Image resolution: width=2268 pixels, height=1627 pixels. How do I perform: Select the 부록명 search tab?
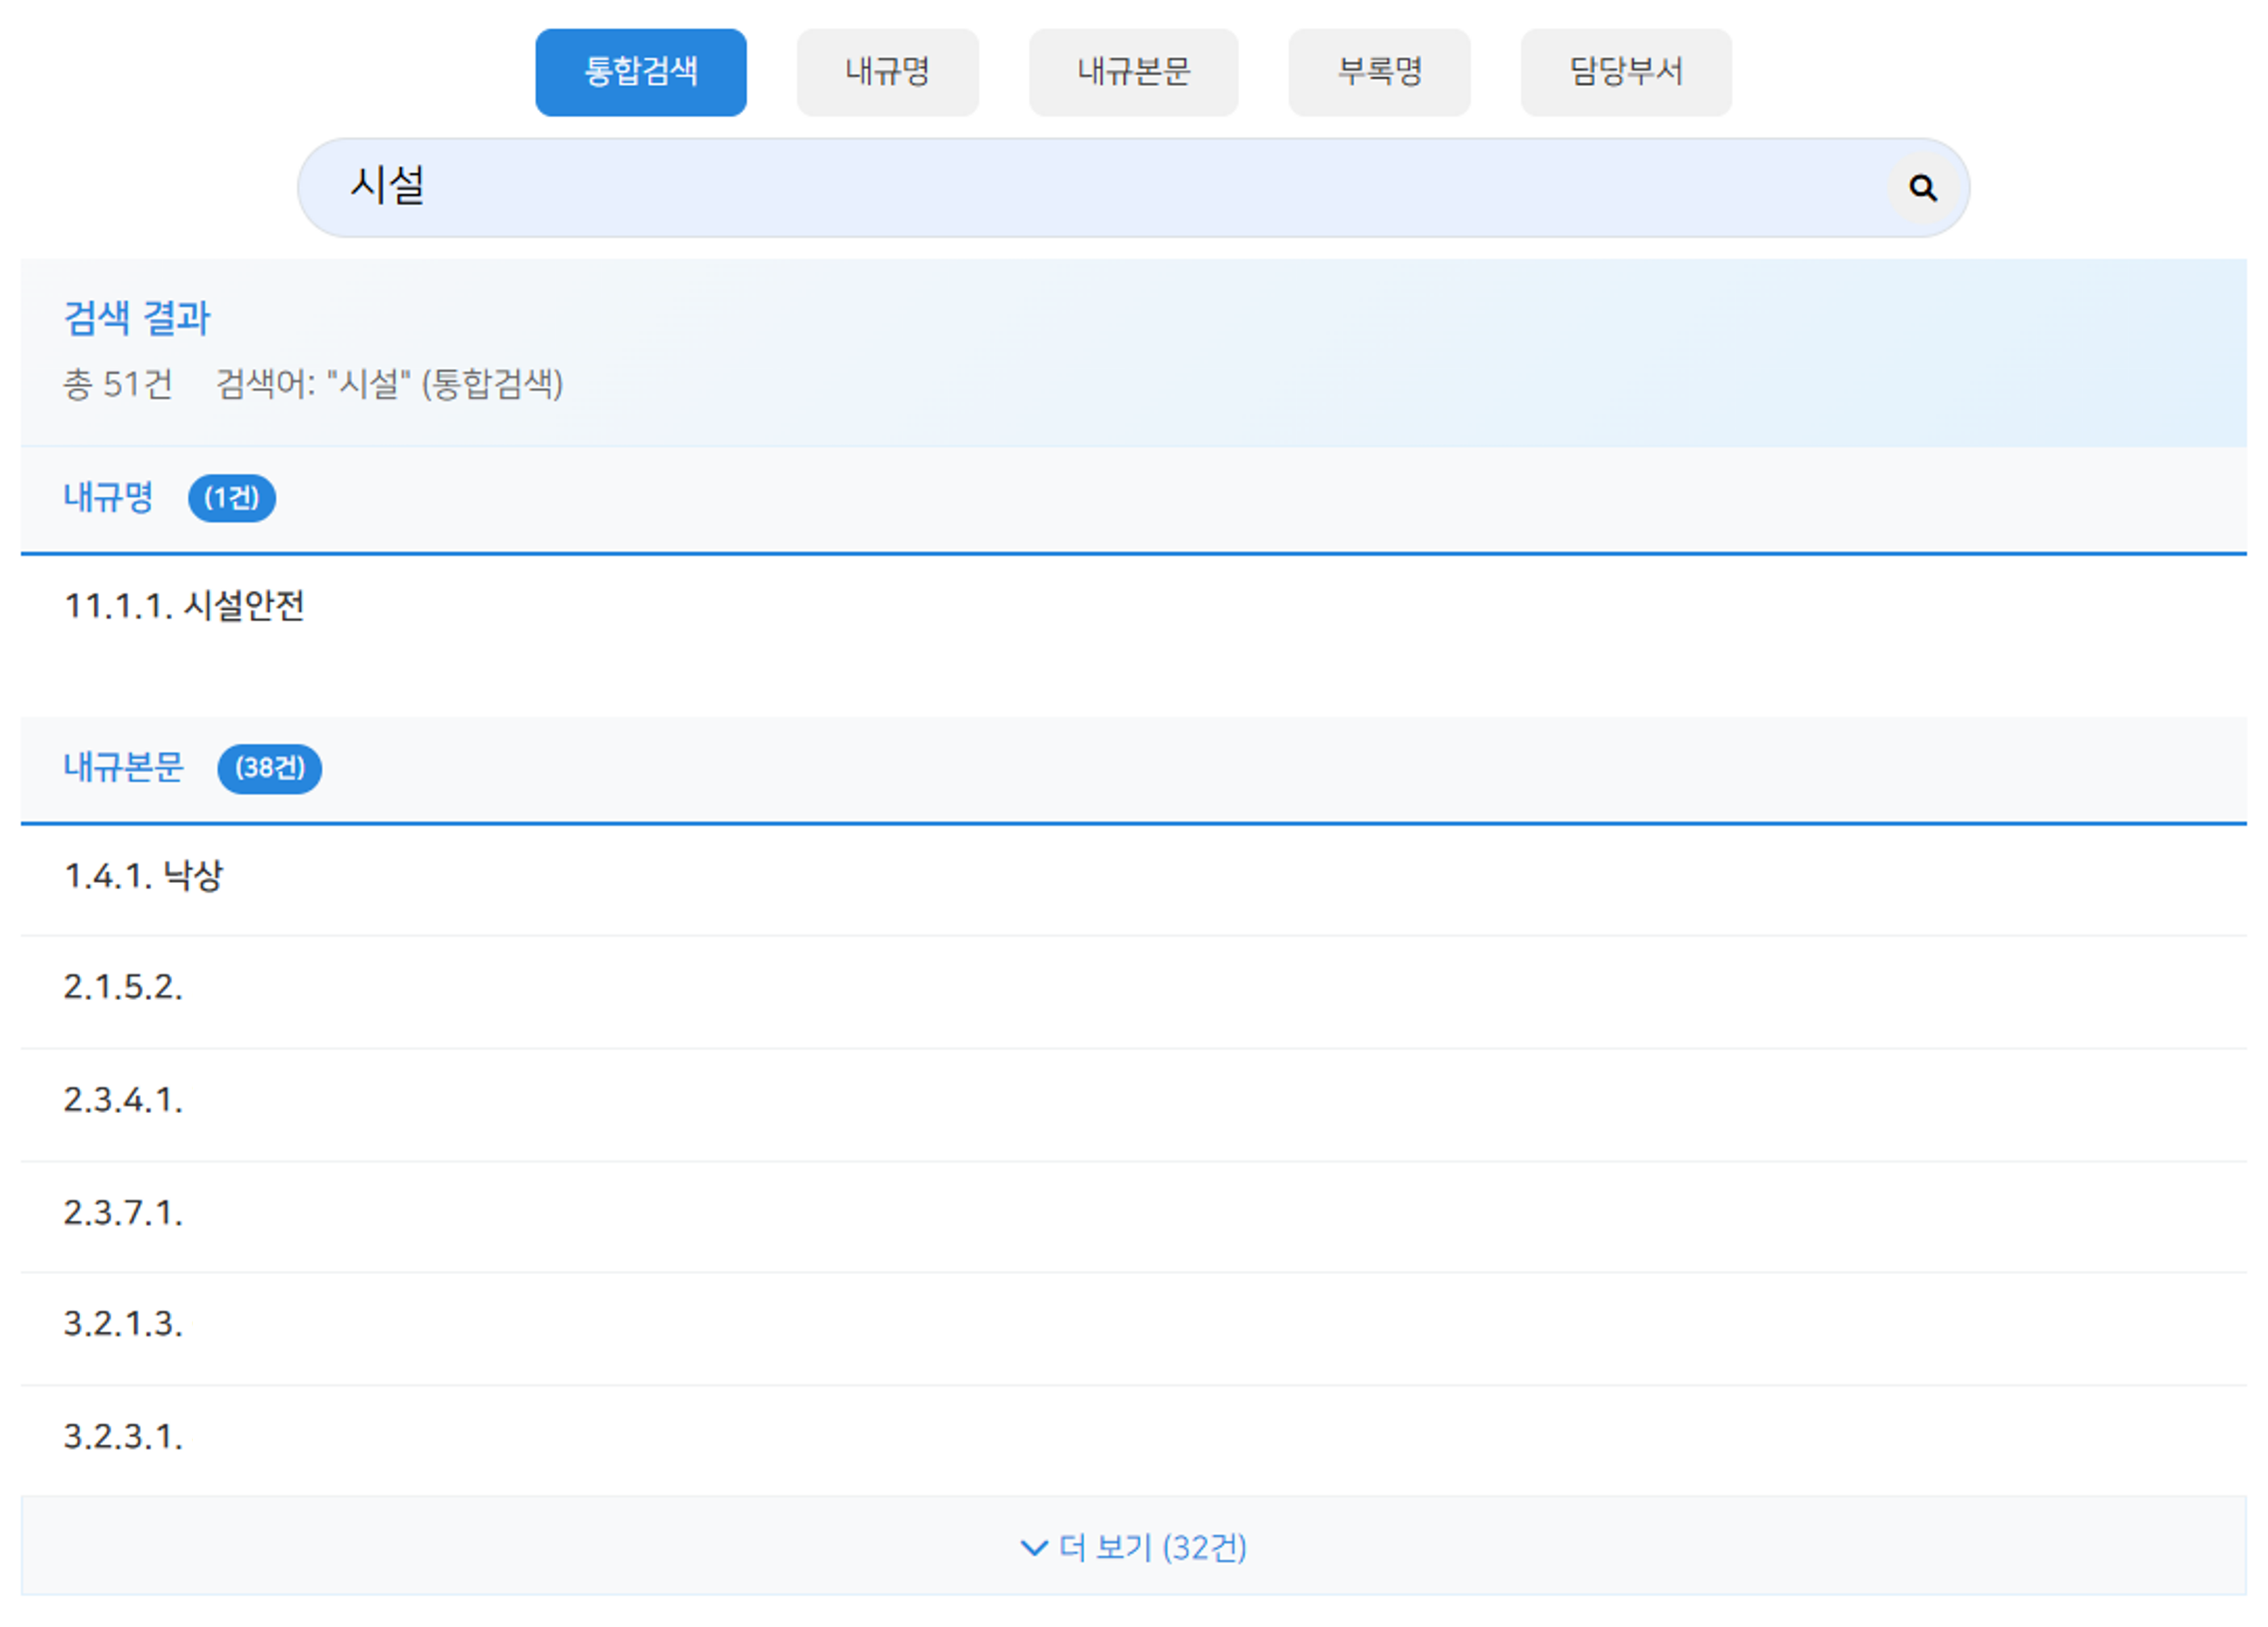[1379, 72]
